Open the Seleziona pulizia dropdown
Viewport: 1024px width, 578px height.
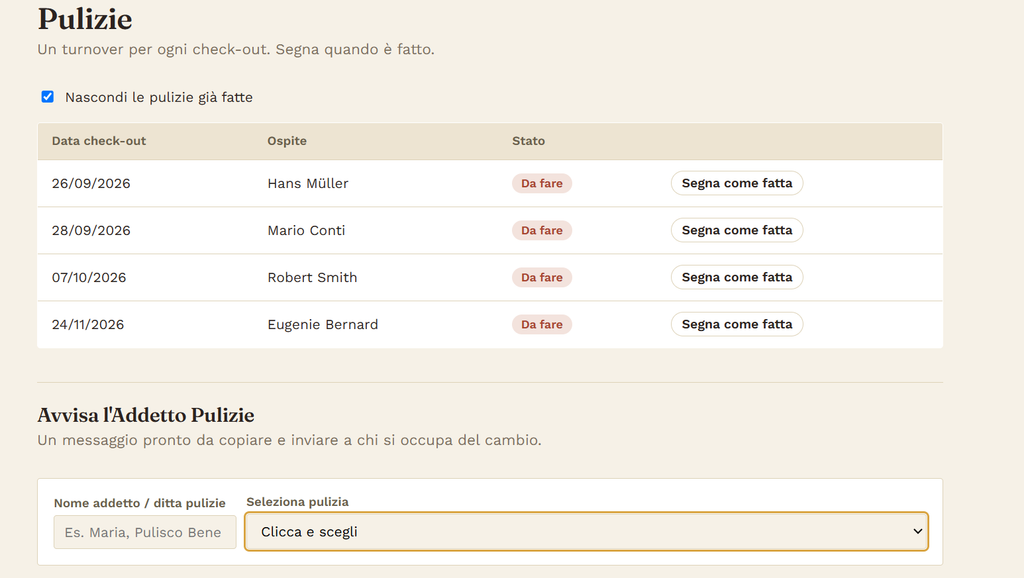pos(586,532)
